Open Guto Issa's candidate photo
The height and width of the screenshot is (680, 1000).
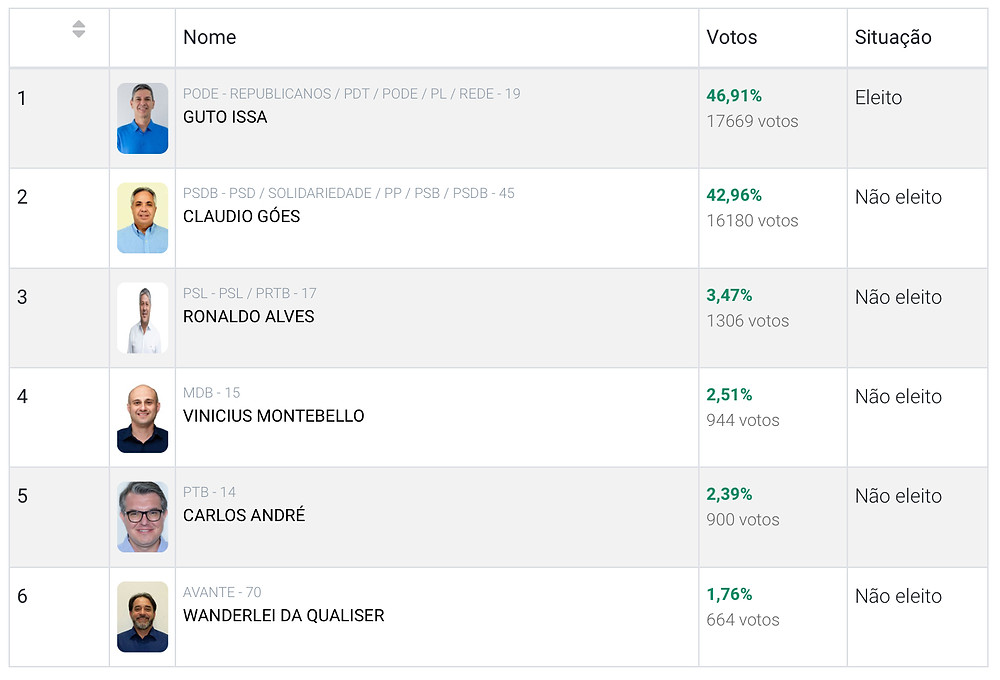(142, 118)
